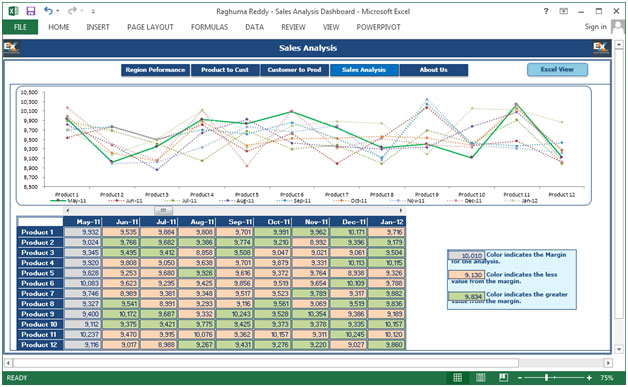The height and width of the screenshot is (387, 628).
Task: Click the orange legend swatch 9,130
Action: (466, 275)
